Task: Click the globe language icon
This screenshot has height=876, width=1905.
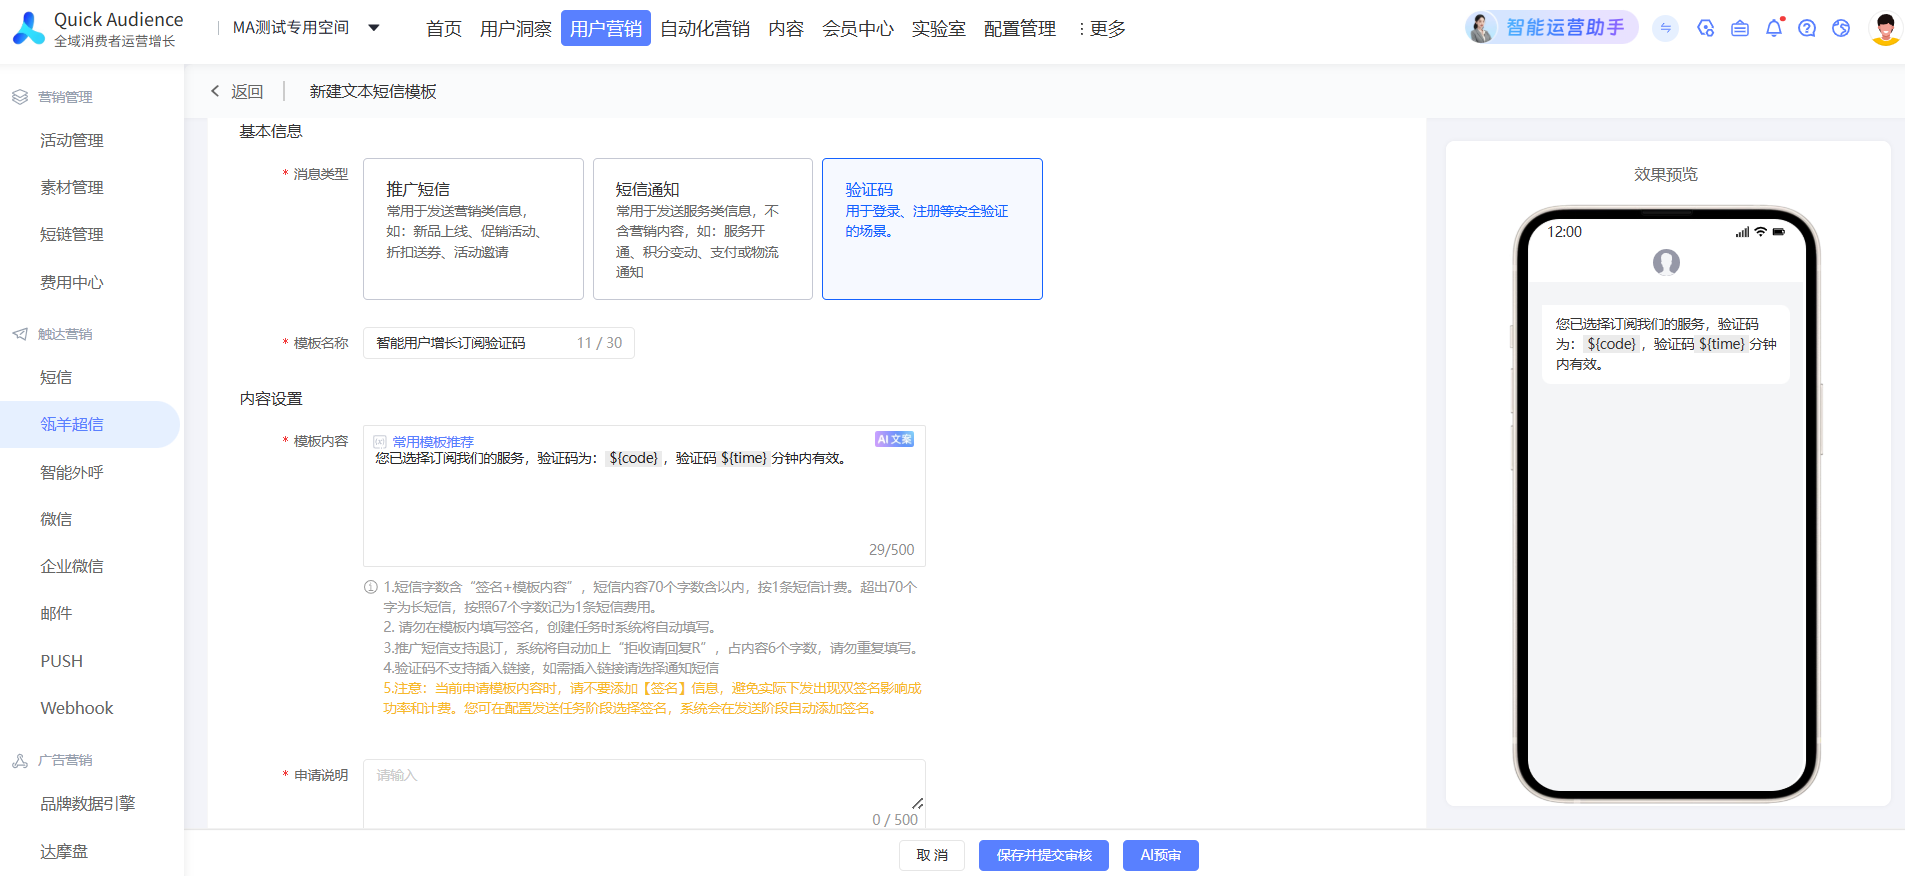Action: click(1841, 28)
